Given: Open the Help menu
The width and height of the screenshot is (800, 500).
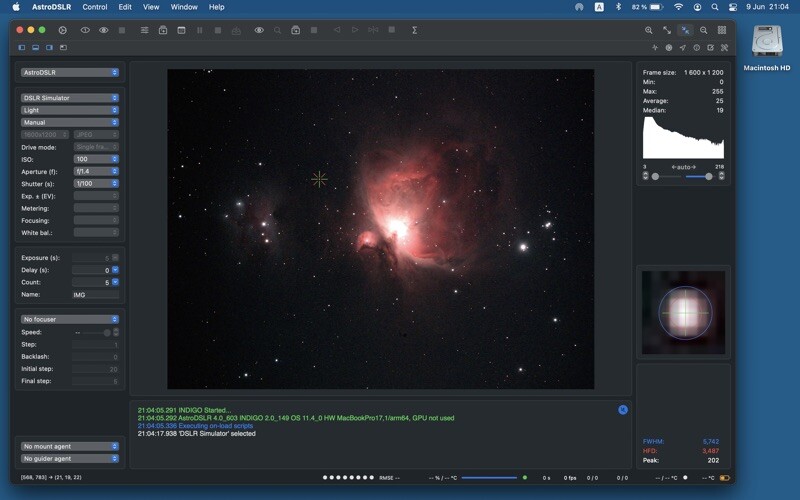Looking at the screenshot, I should coord(217,7).
